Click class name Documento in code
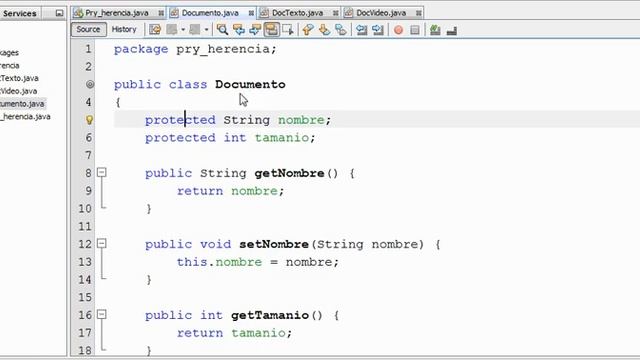The image size is (640, 360). point(250,84)
